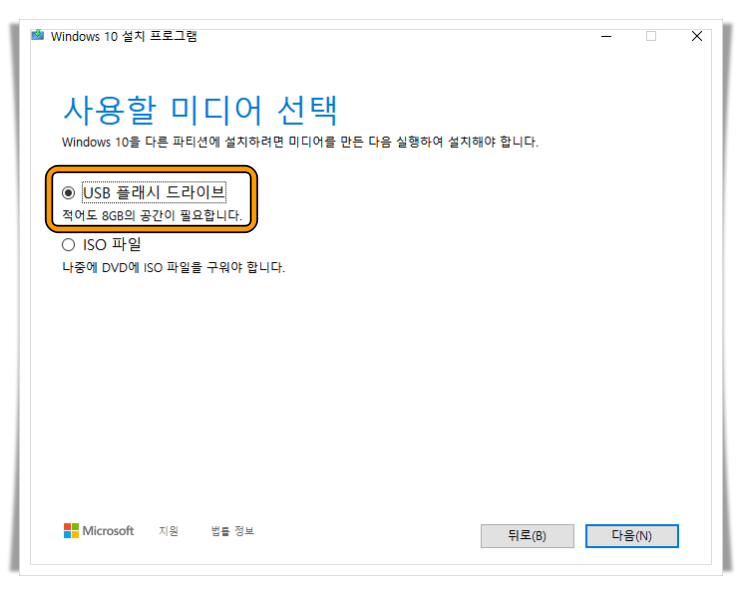Image resolution: width=742 pixels, height=595 pixels.
Task: Click text 적어도 8GB의 공간이 필요합니다.
Action: (x=152, y=215)
